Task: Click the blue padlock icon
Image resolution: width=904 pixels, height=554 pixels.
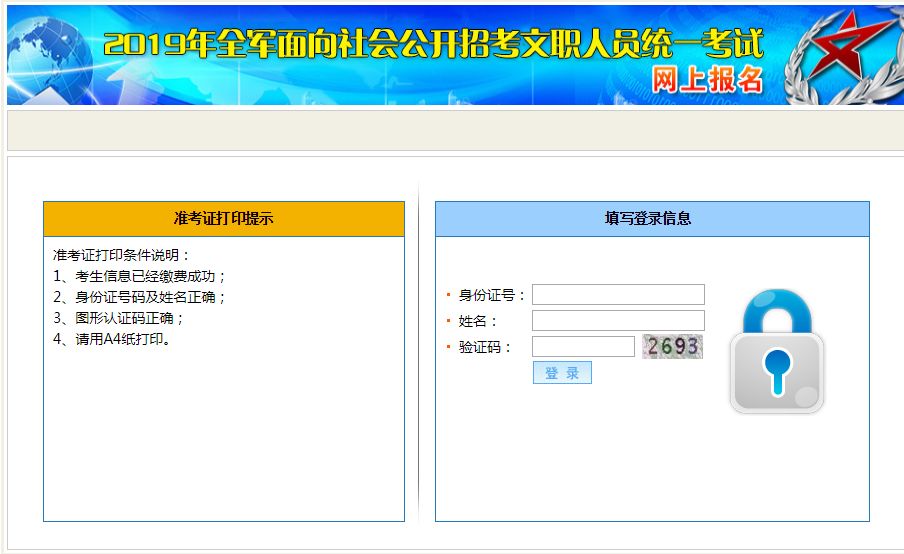Action: [x=776, y=352]
